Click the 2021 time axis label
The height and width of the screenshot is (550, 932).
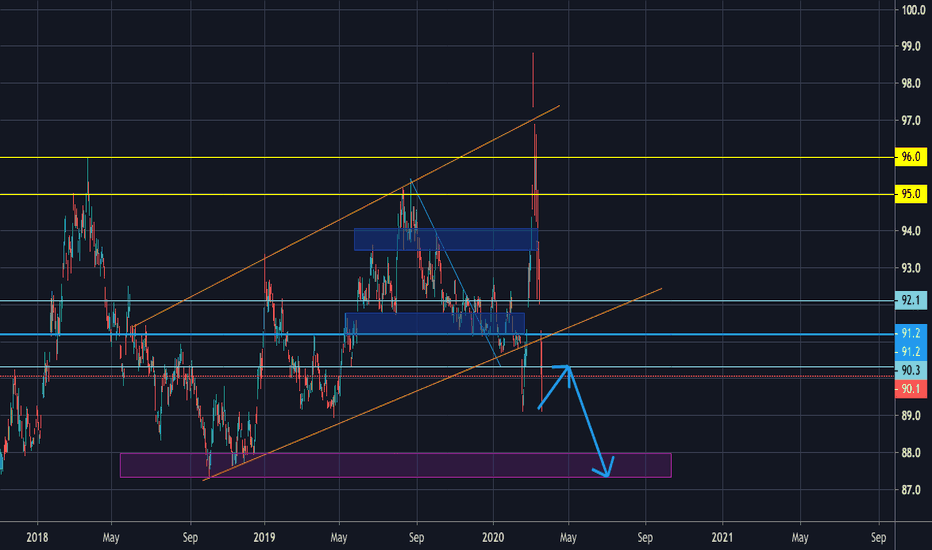722,538
